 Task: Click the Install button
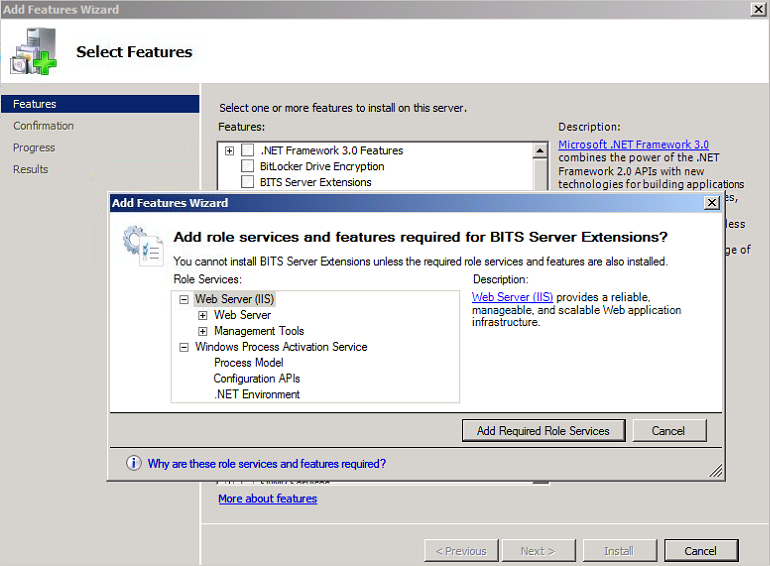pyautogui.click(x=620, y=551)
